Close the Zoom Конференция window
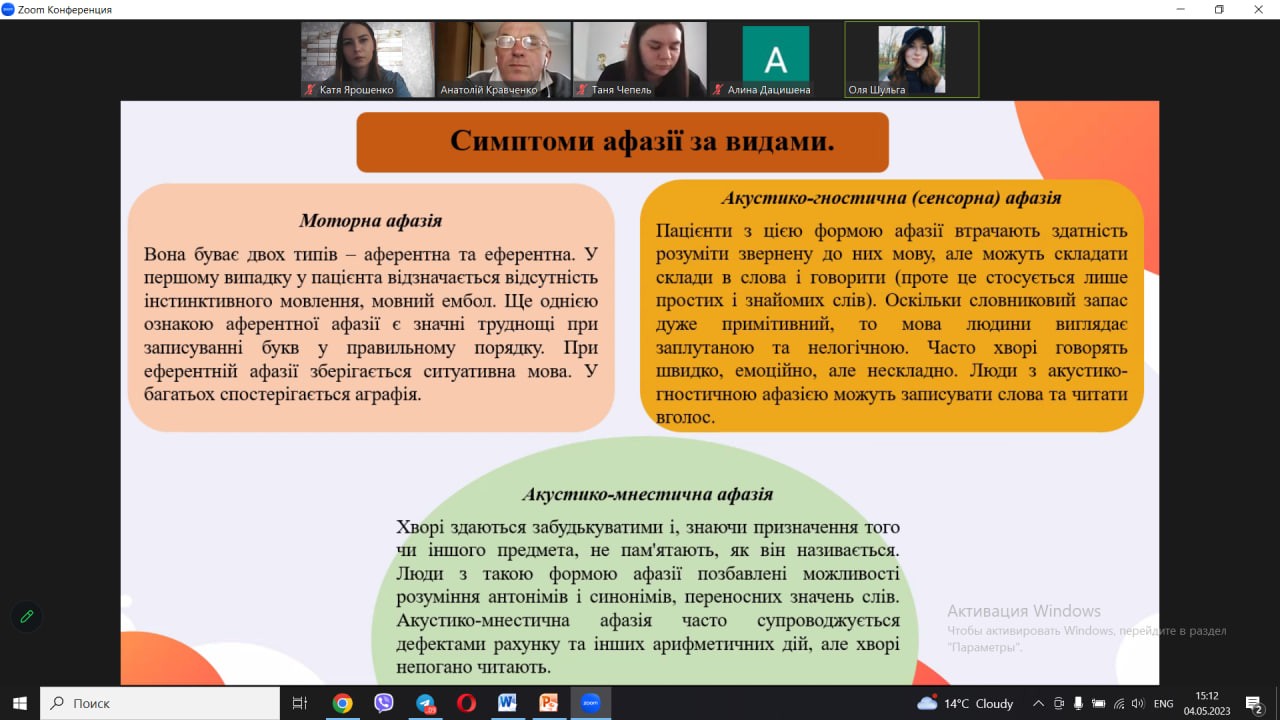Viewport: 1280px width, 720px height. pos(1258,9)
